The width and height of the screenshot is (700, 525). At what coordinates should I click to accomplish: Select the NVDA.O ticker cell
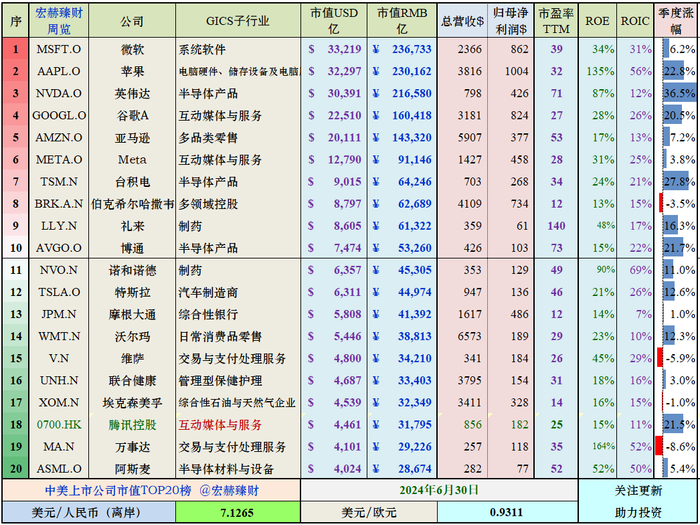click(x=59, y=93)
